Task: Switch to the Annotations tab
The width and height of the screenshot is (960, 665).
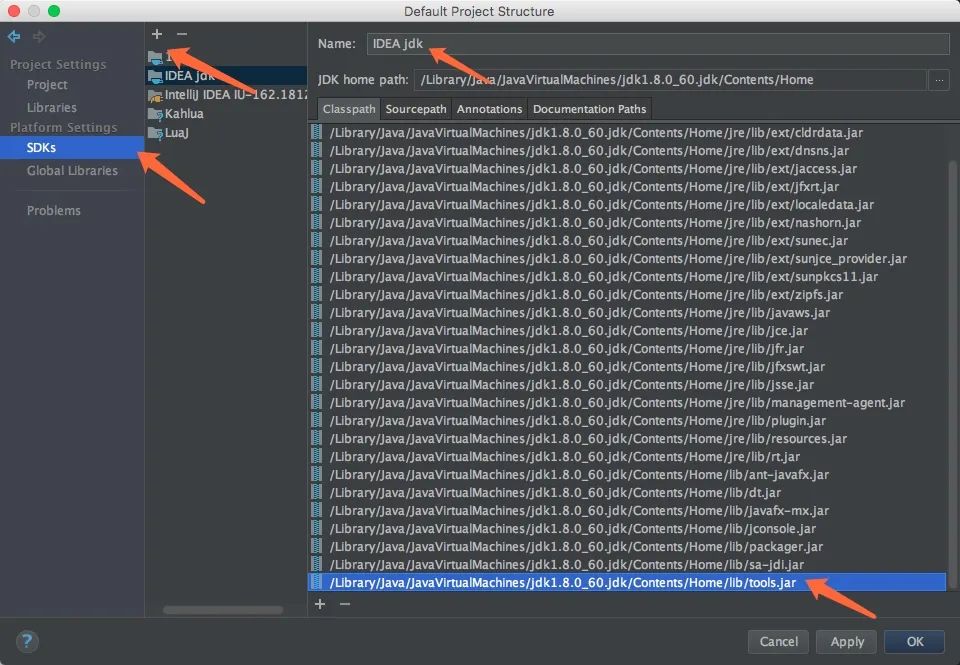Action: pos(489,109)
